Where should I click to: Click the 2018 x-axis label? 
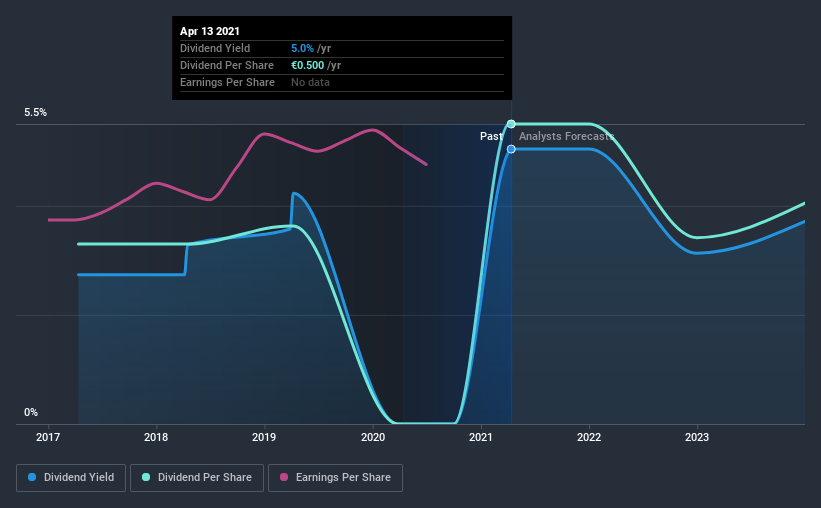[x=156, y=437]
